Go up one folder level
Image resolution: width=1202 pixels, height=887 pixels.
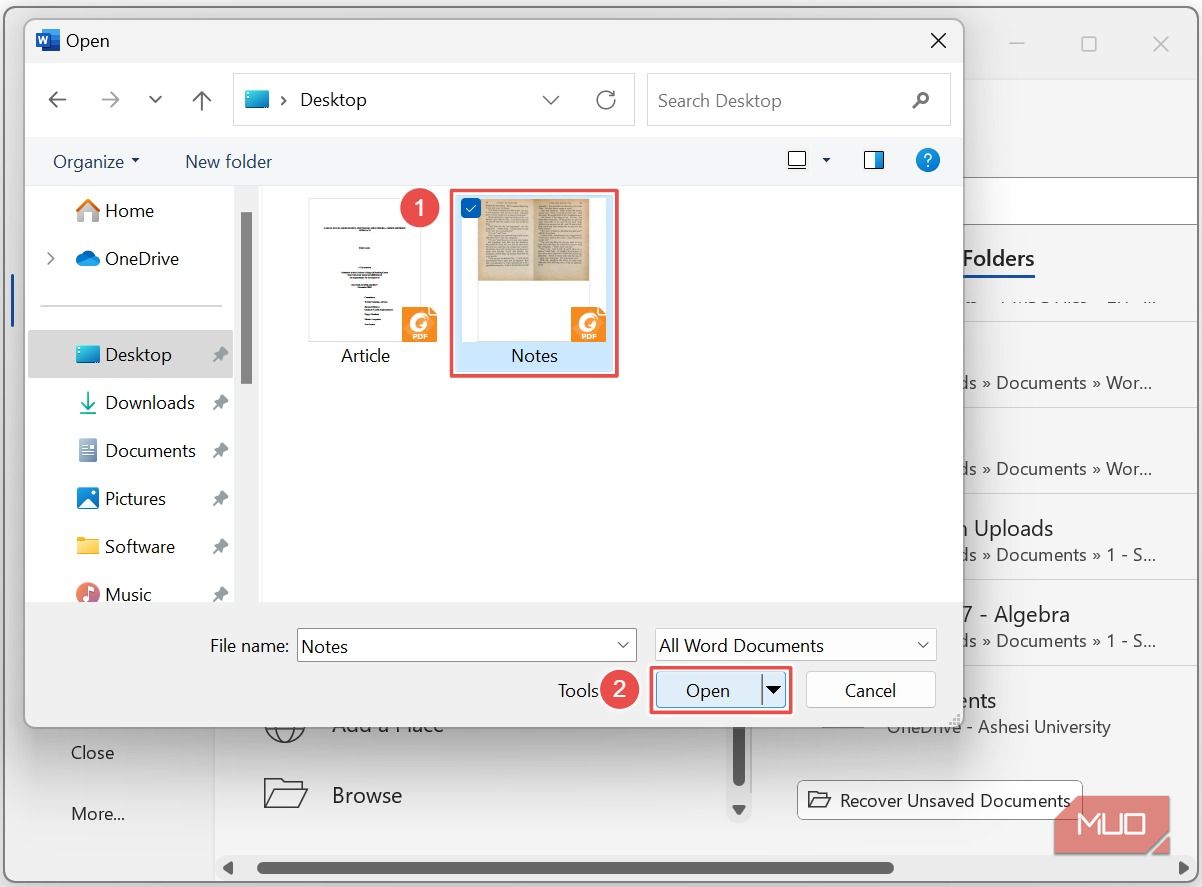202,100
